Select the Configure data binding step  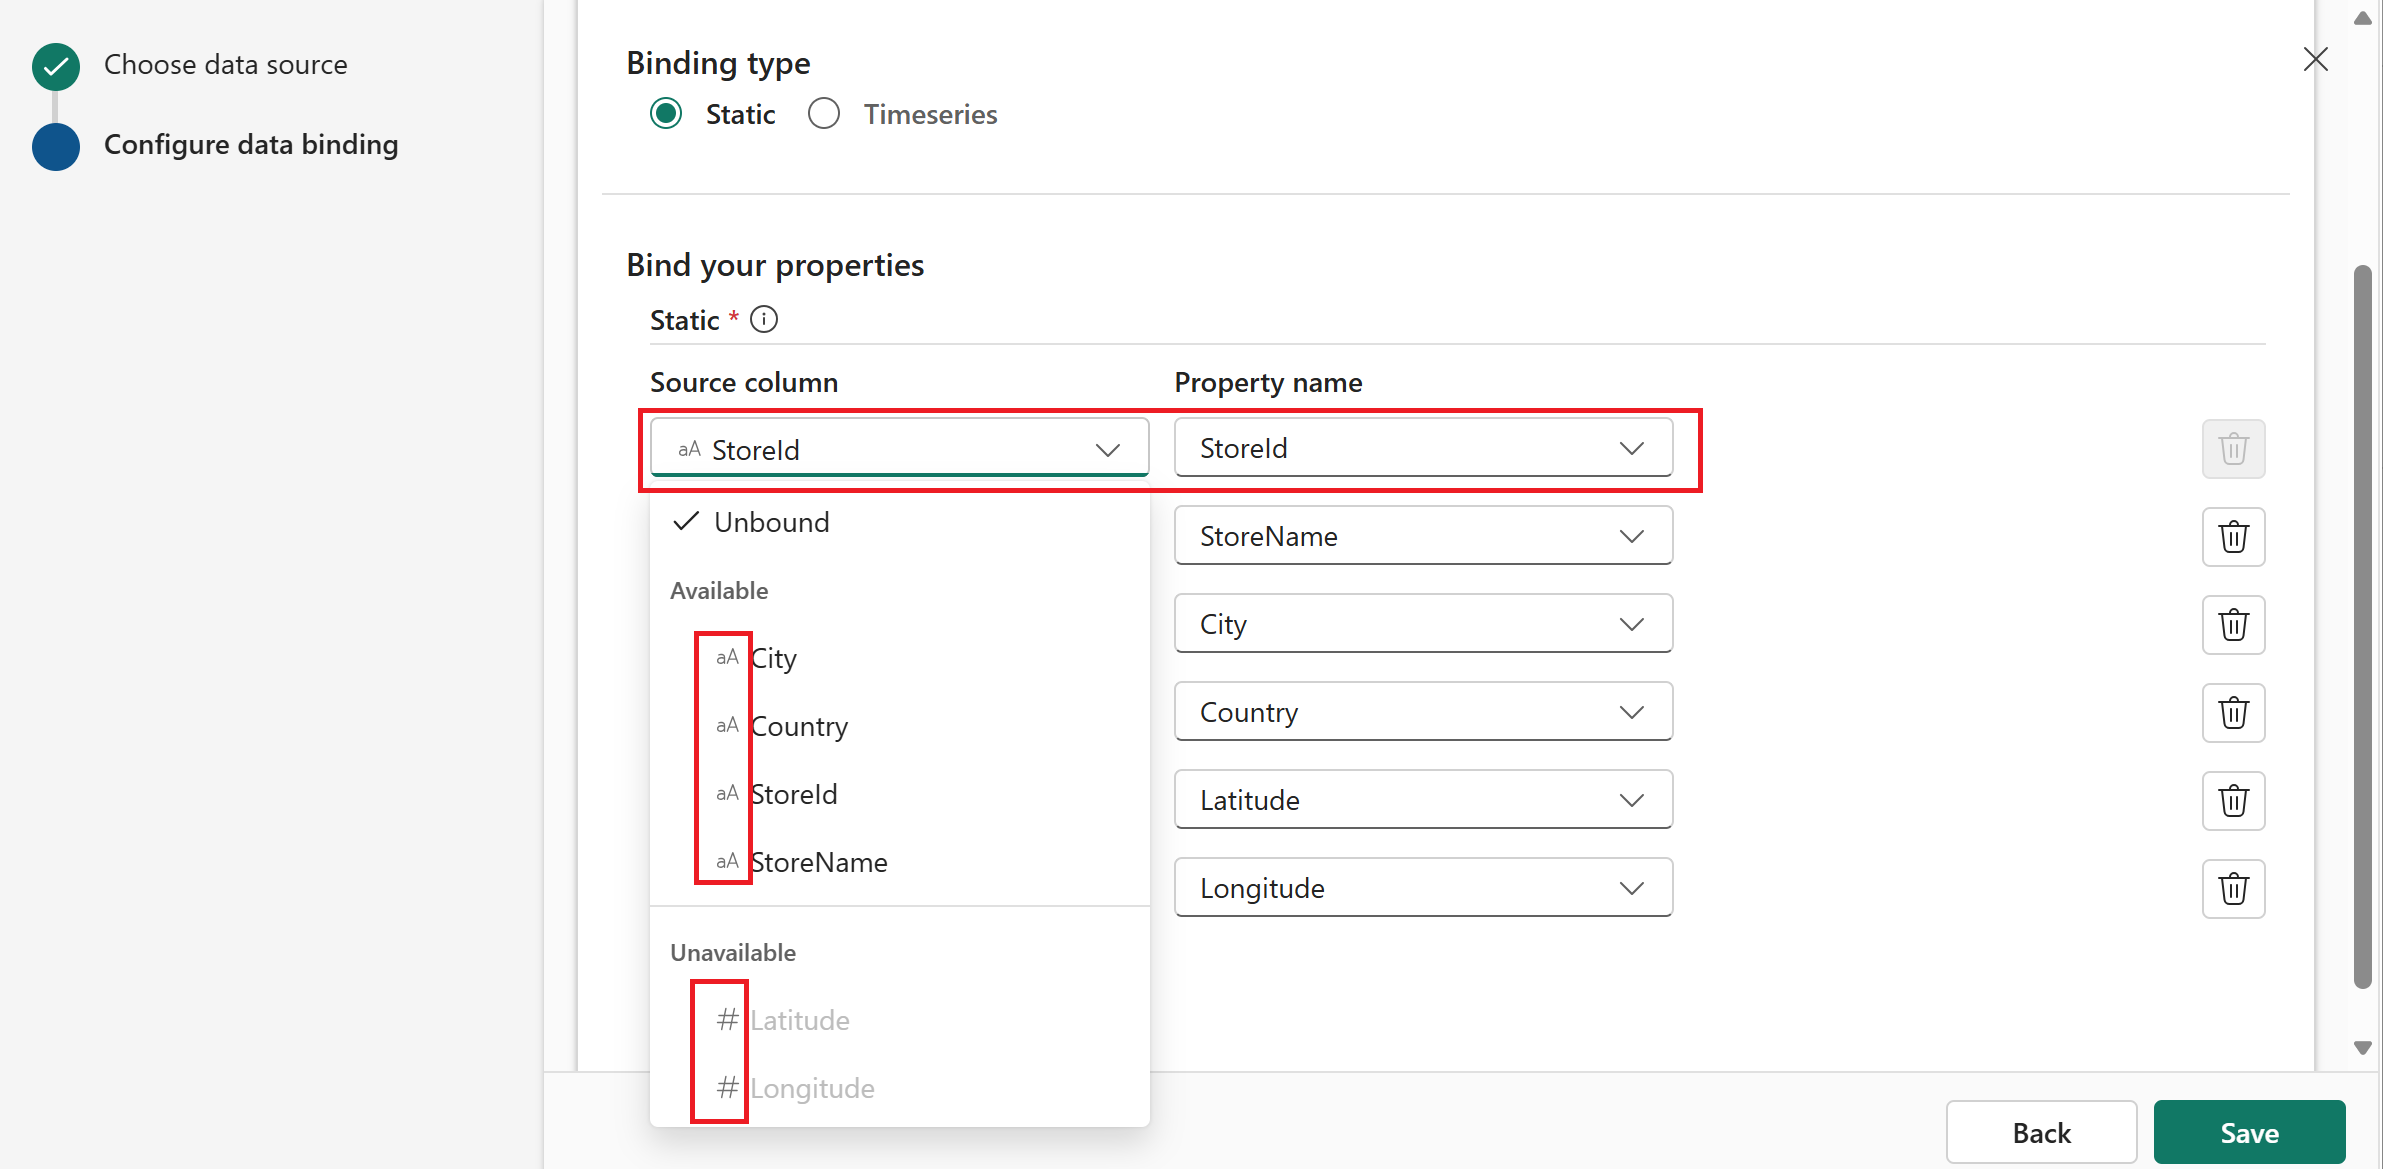(x=250, y=145)
